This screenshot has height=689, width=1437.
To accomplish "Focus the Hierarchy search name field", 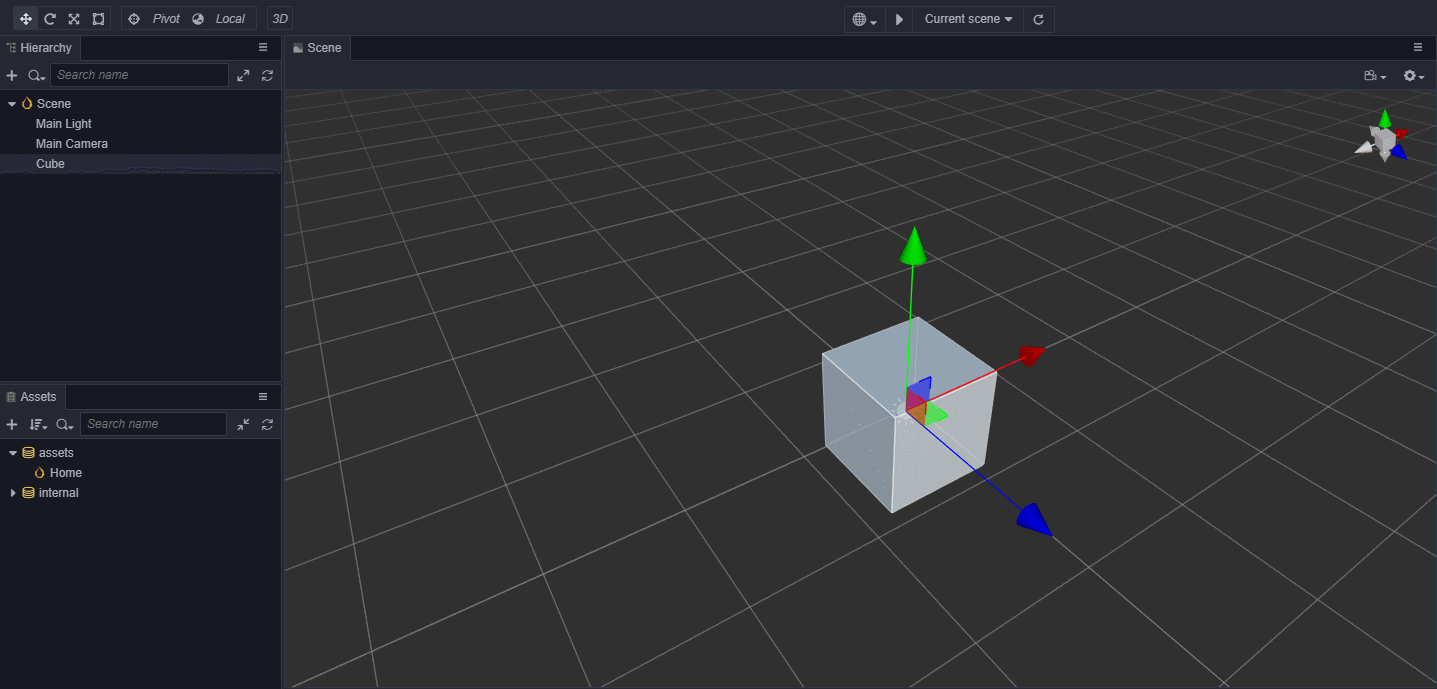I will [140, 75].
